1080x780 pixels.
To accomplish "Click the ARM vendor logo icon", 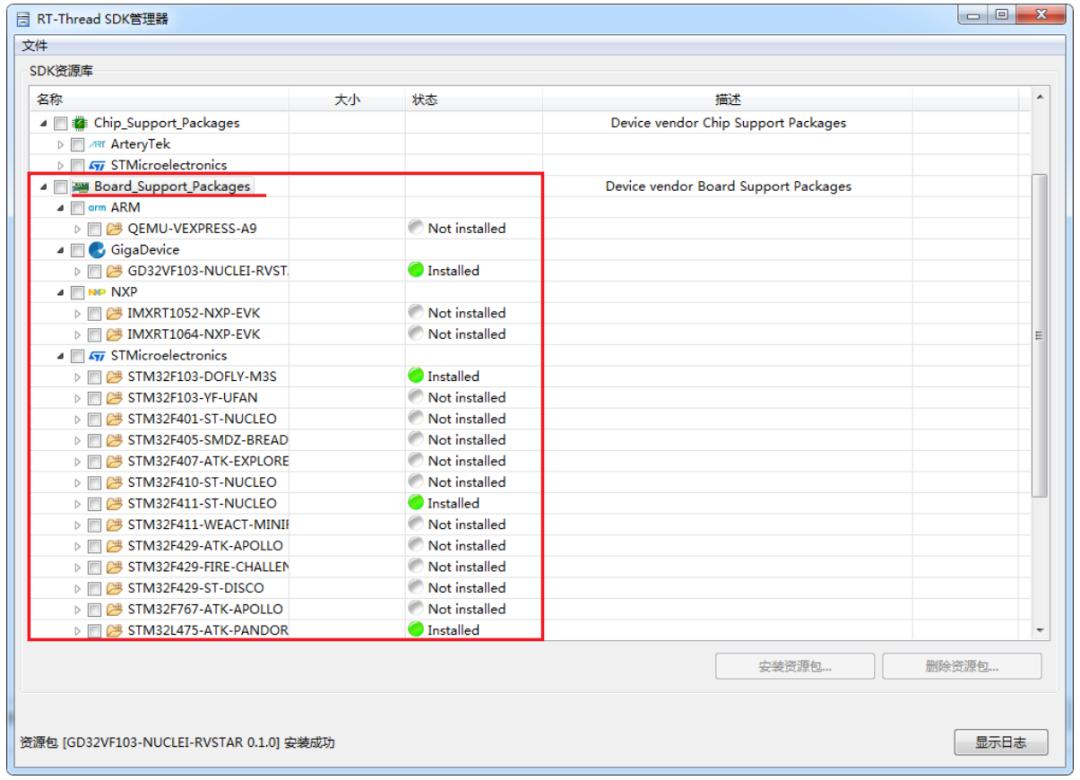I will coord(97,208).
